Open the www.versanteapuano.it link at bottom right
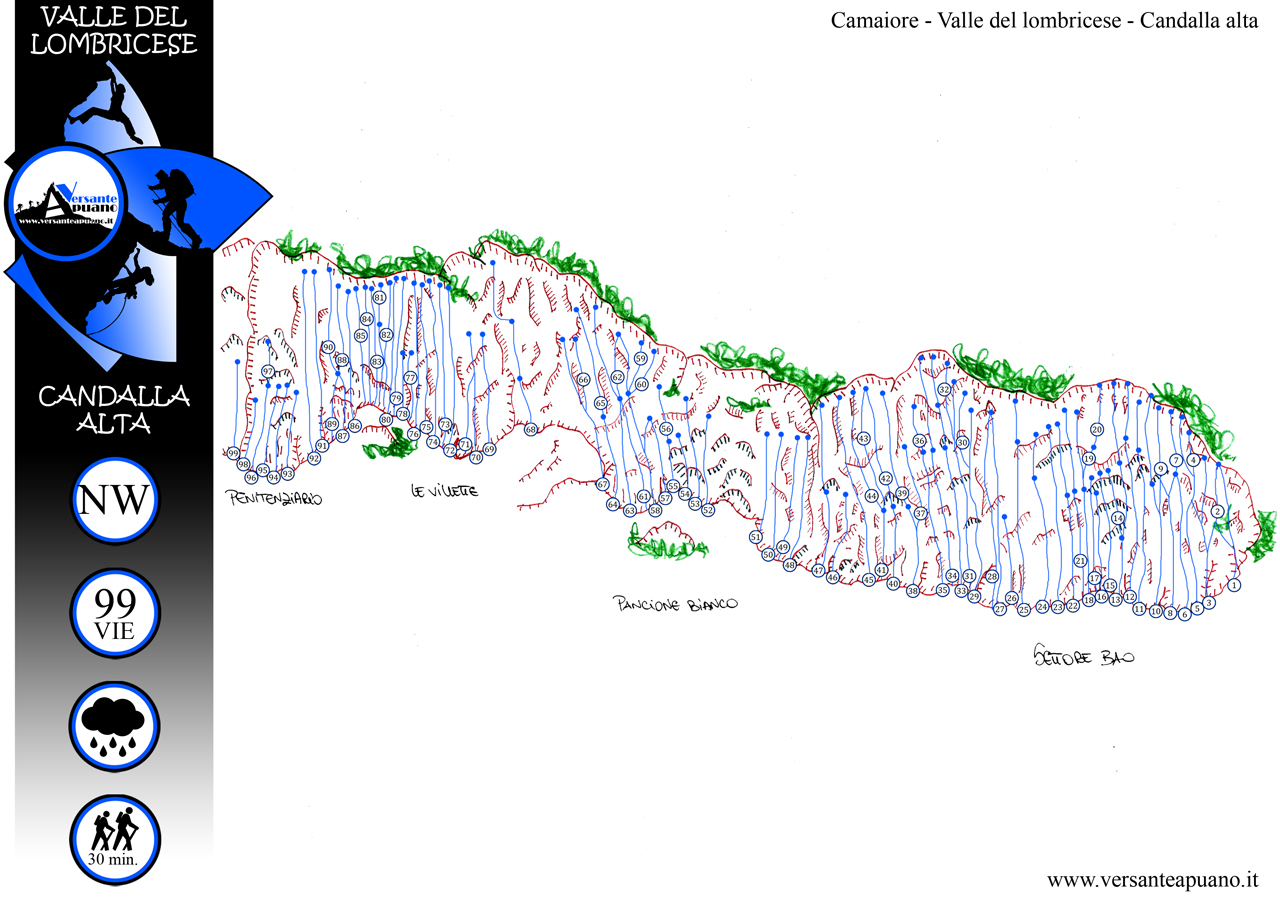This screenshot has width=1280, height=907. (x=1151, y=881)
